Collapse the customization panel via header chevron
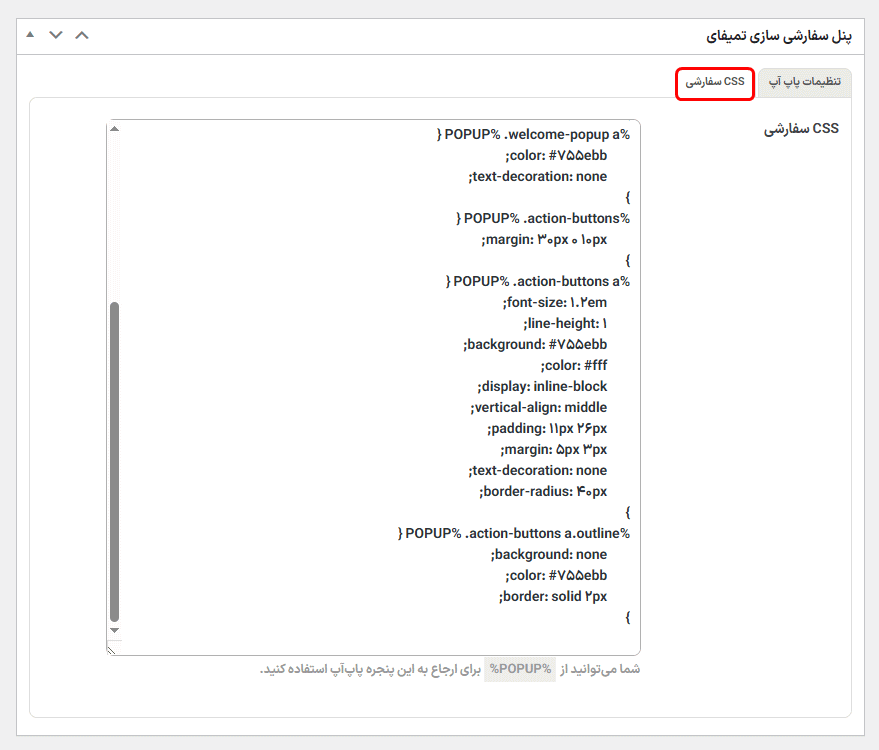Viewport: 879px width, 750px height. 56,35
